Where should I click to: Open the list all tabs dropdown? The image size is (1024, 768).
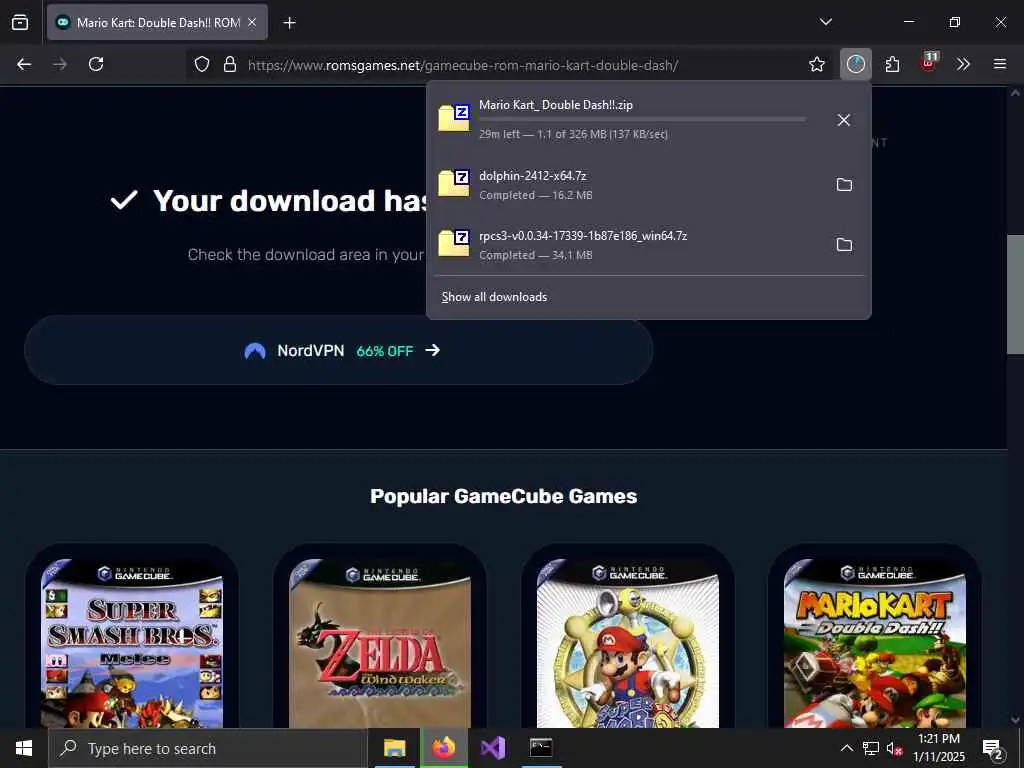click(x=825, y=22)
